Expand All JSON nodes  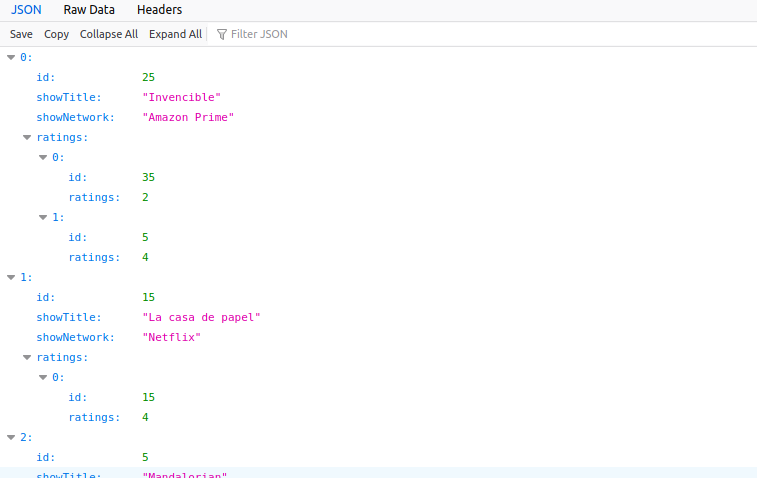(x=175, y=34)
